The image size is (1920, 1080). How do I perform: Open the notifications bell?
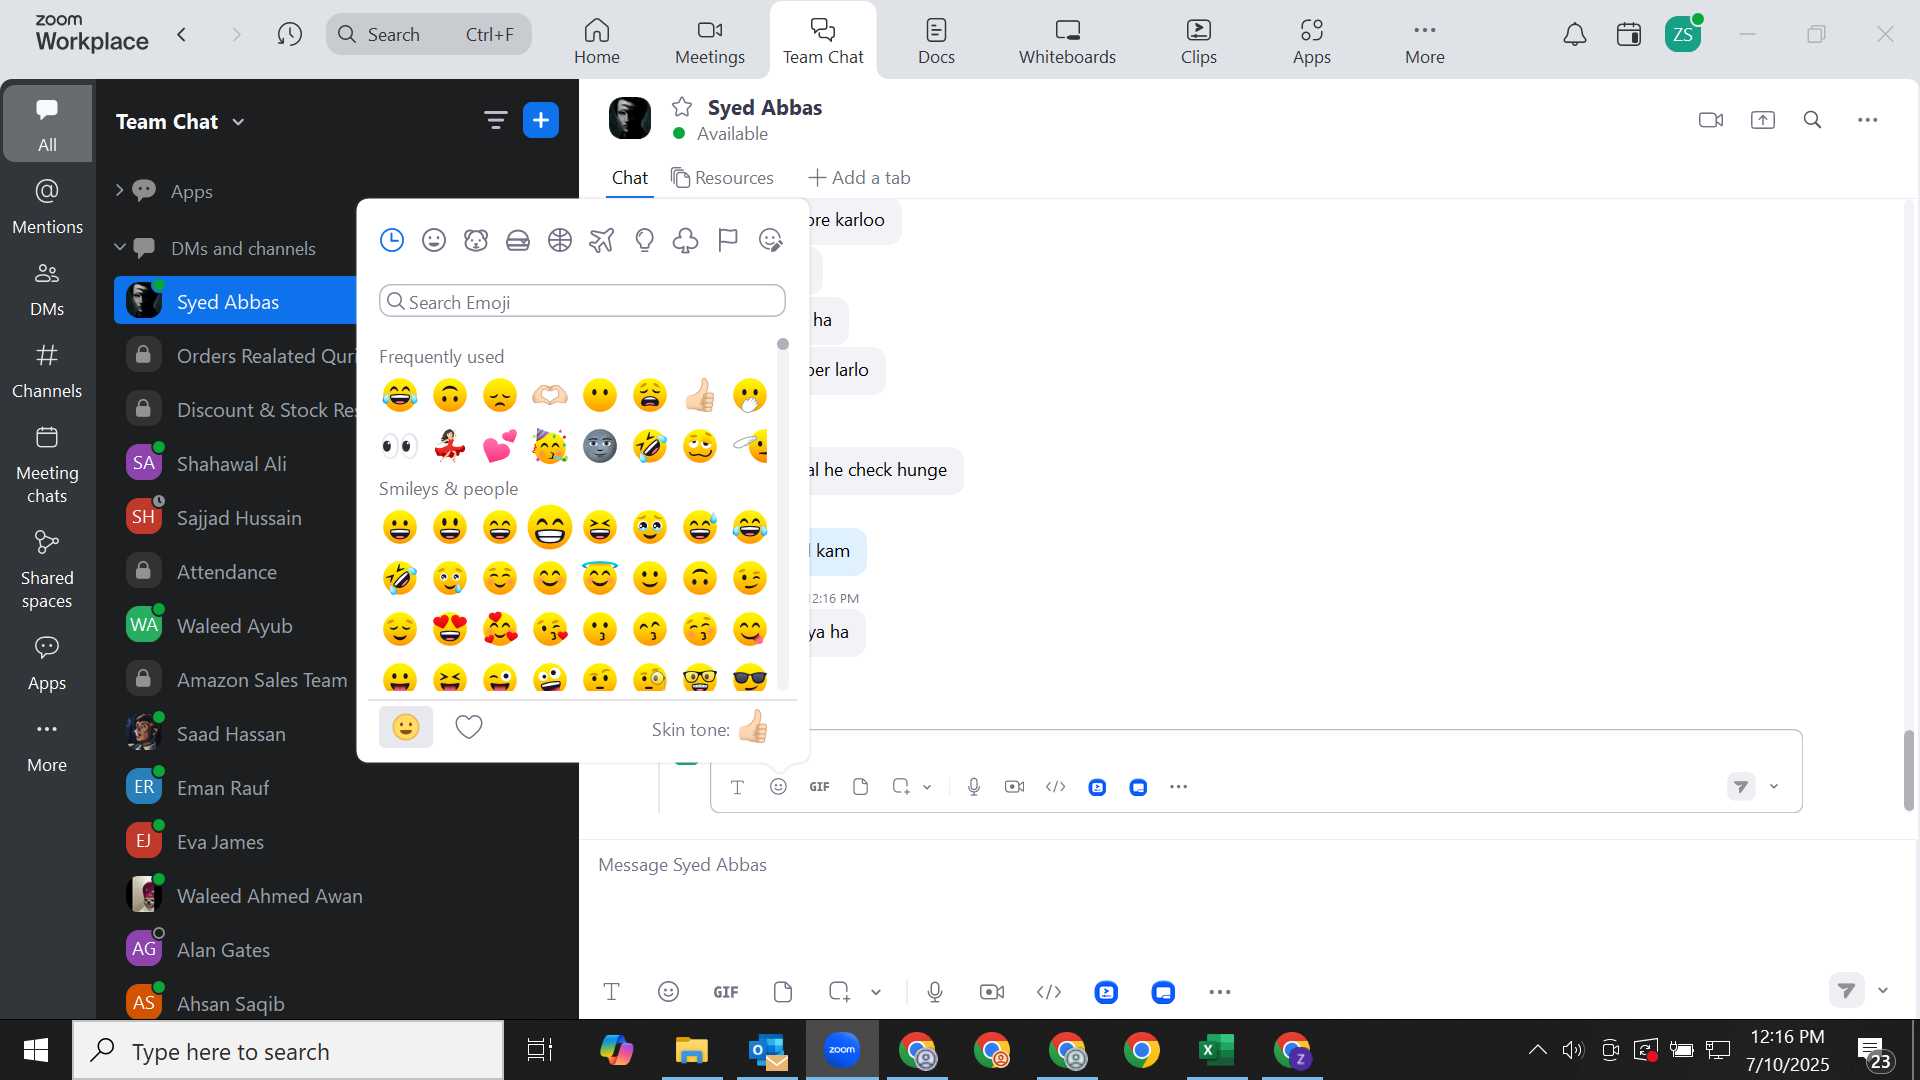pos(1575,35)
